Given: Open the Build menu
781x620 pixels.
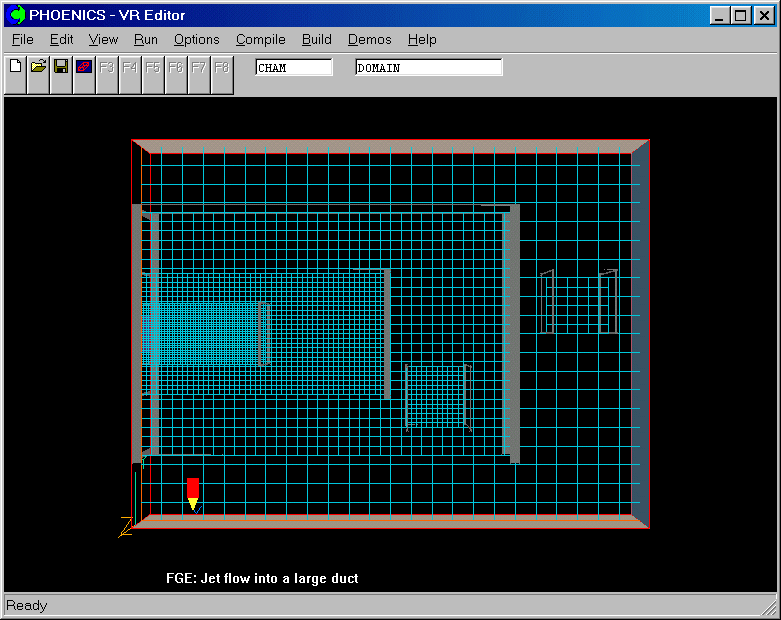Looking at the screenshot, I should pyautogui.click(x=317, y=39).
